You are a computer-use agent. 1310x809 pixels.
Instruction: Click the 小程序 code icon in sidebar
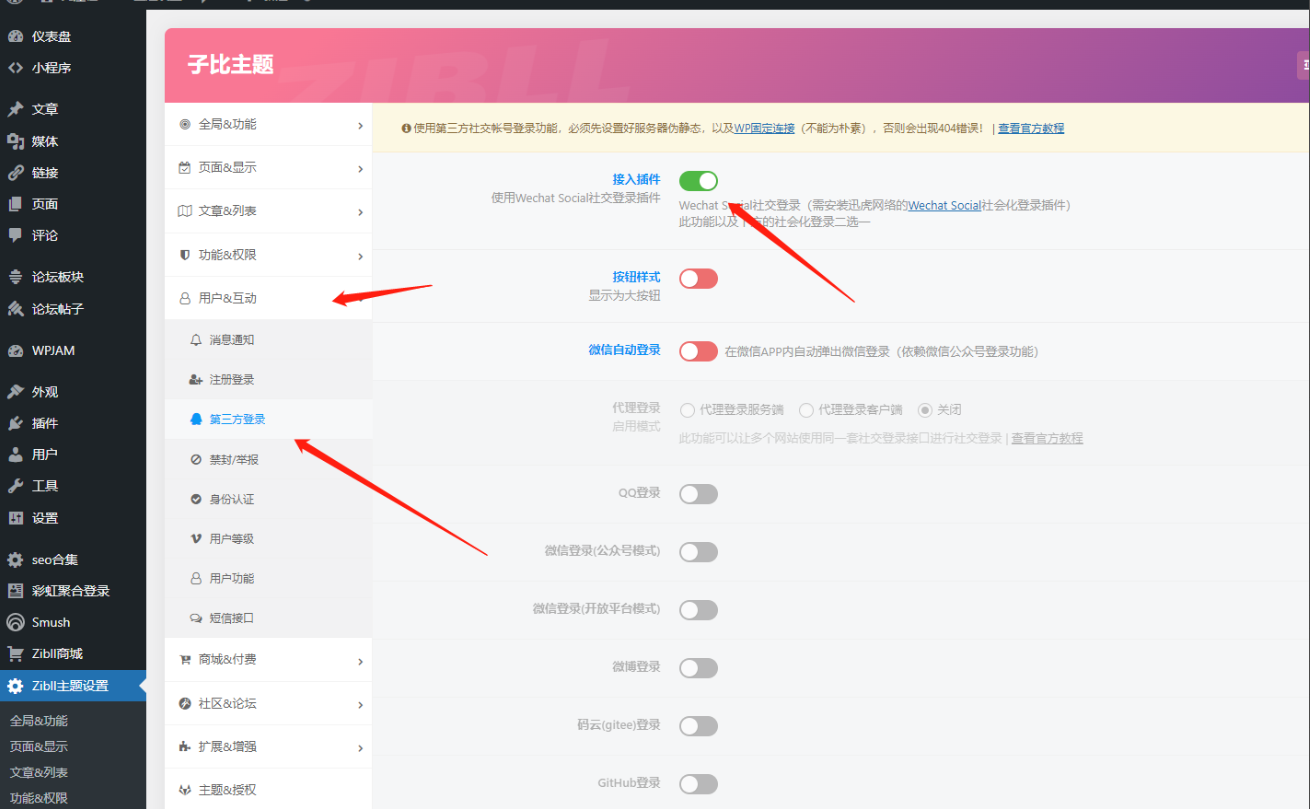point(15,68)
